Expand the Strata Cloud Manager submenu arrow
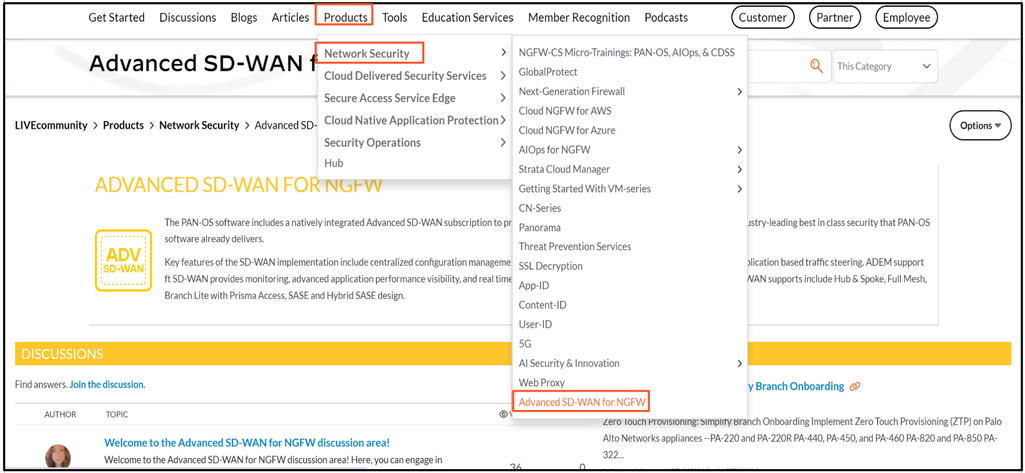Image resolution: width=1025 pixels, height=473 pixels. tap(739, 169)
